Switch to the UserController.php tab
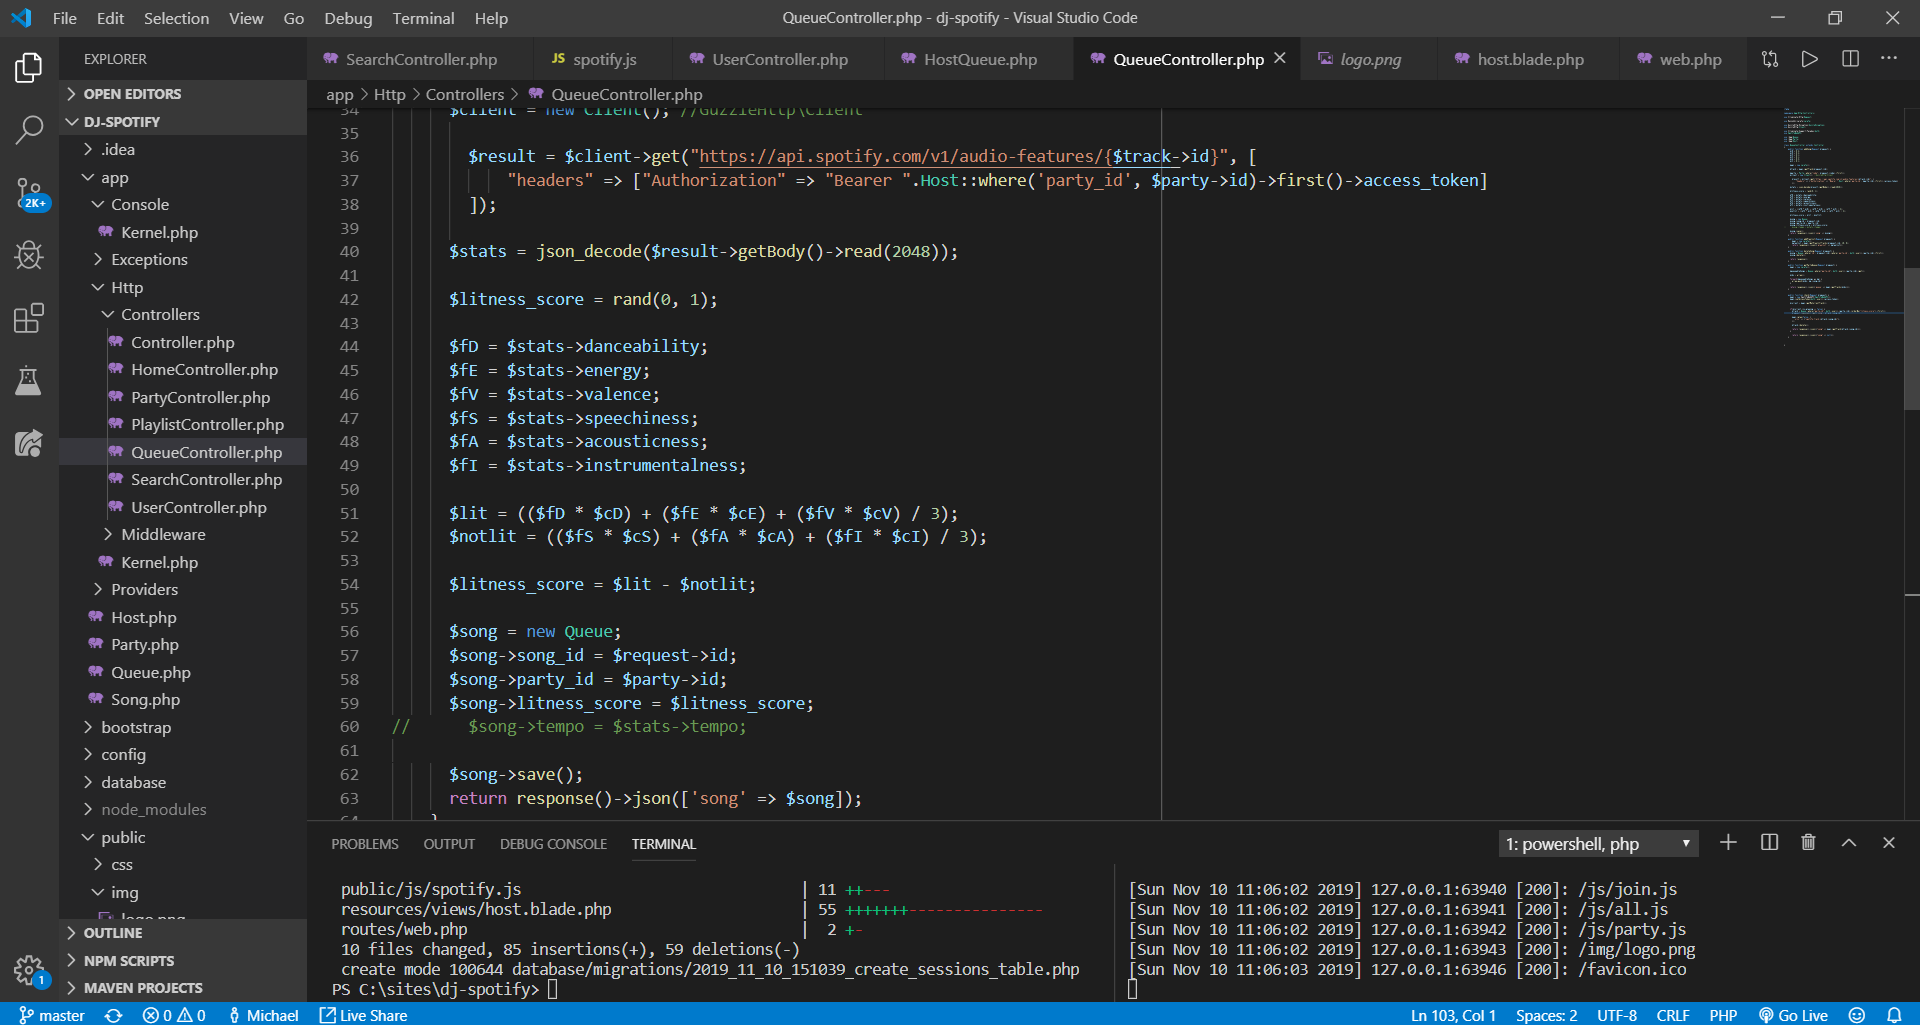 (x=779, y=60)
